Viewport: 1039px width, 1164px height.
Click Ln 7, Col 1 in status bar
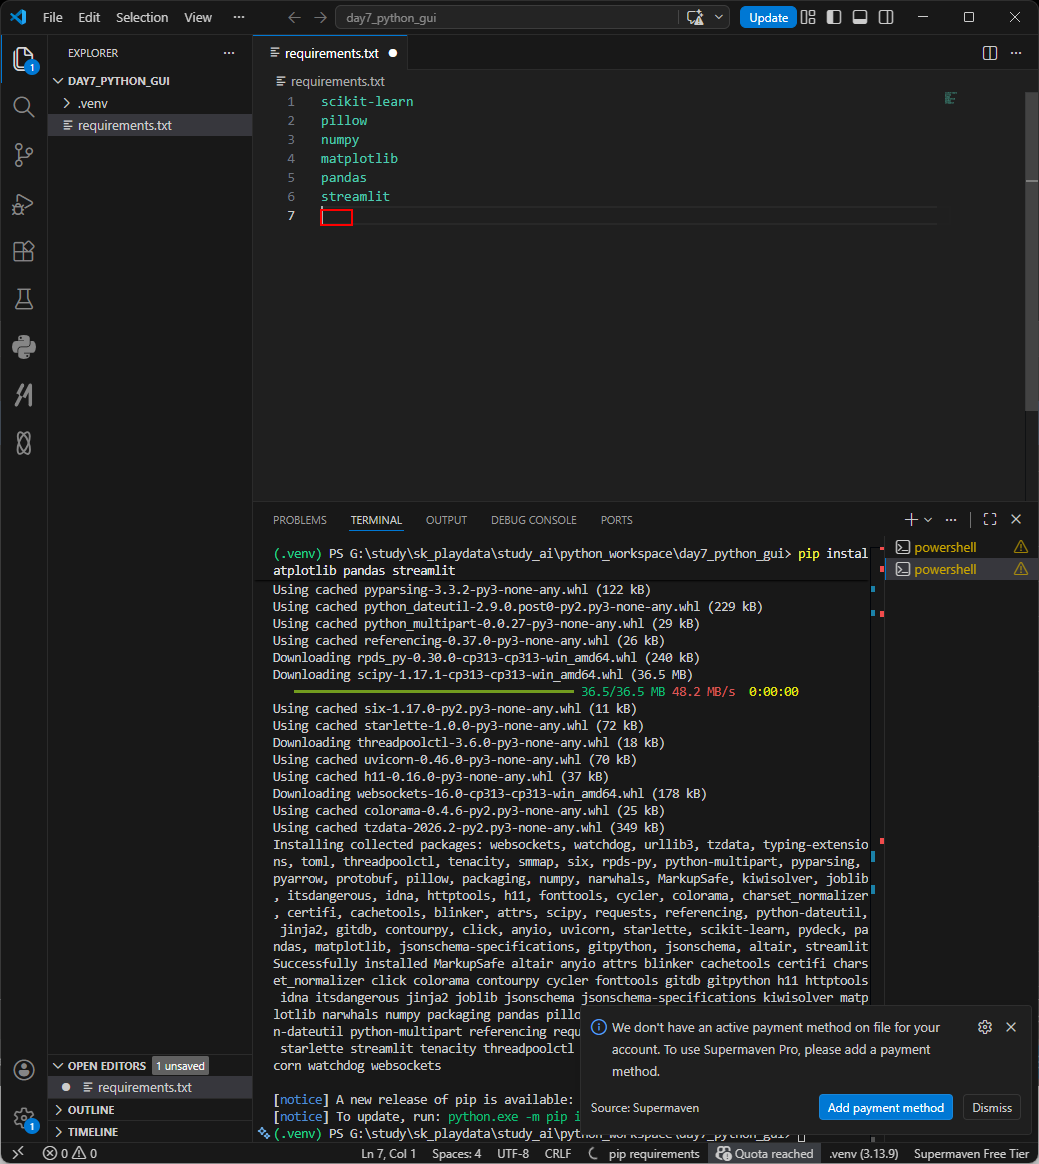(x=388, y=1154)
